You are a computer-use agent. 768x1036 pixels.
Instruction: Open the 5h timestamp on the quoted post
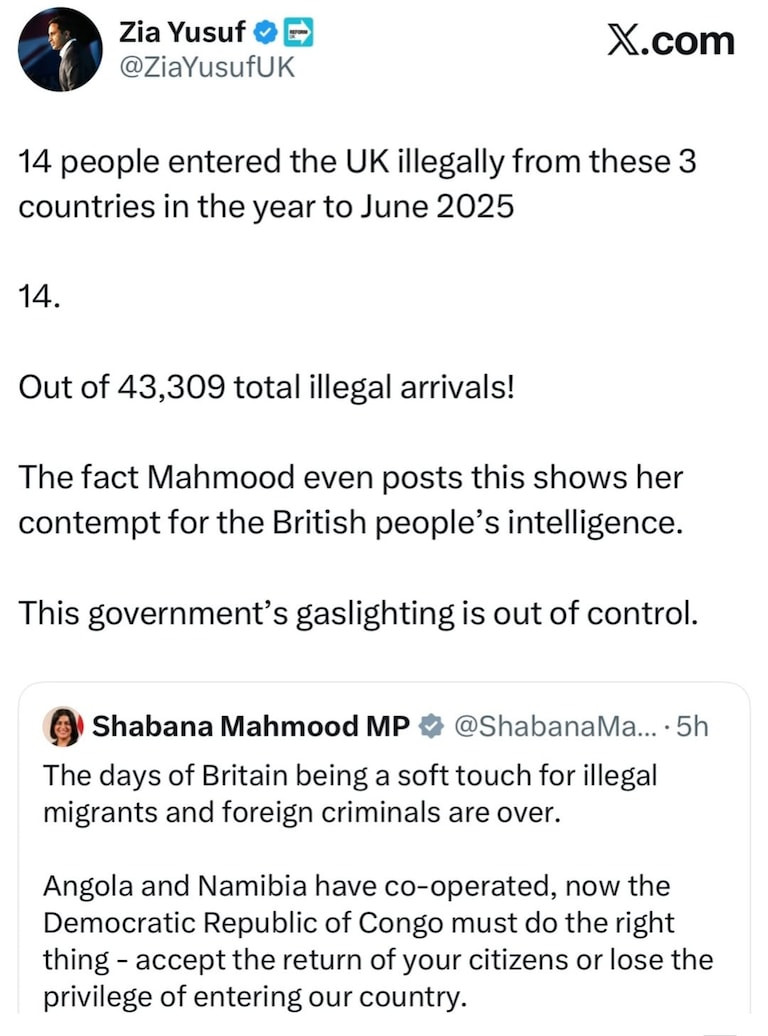tap(692, 727)
